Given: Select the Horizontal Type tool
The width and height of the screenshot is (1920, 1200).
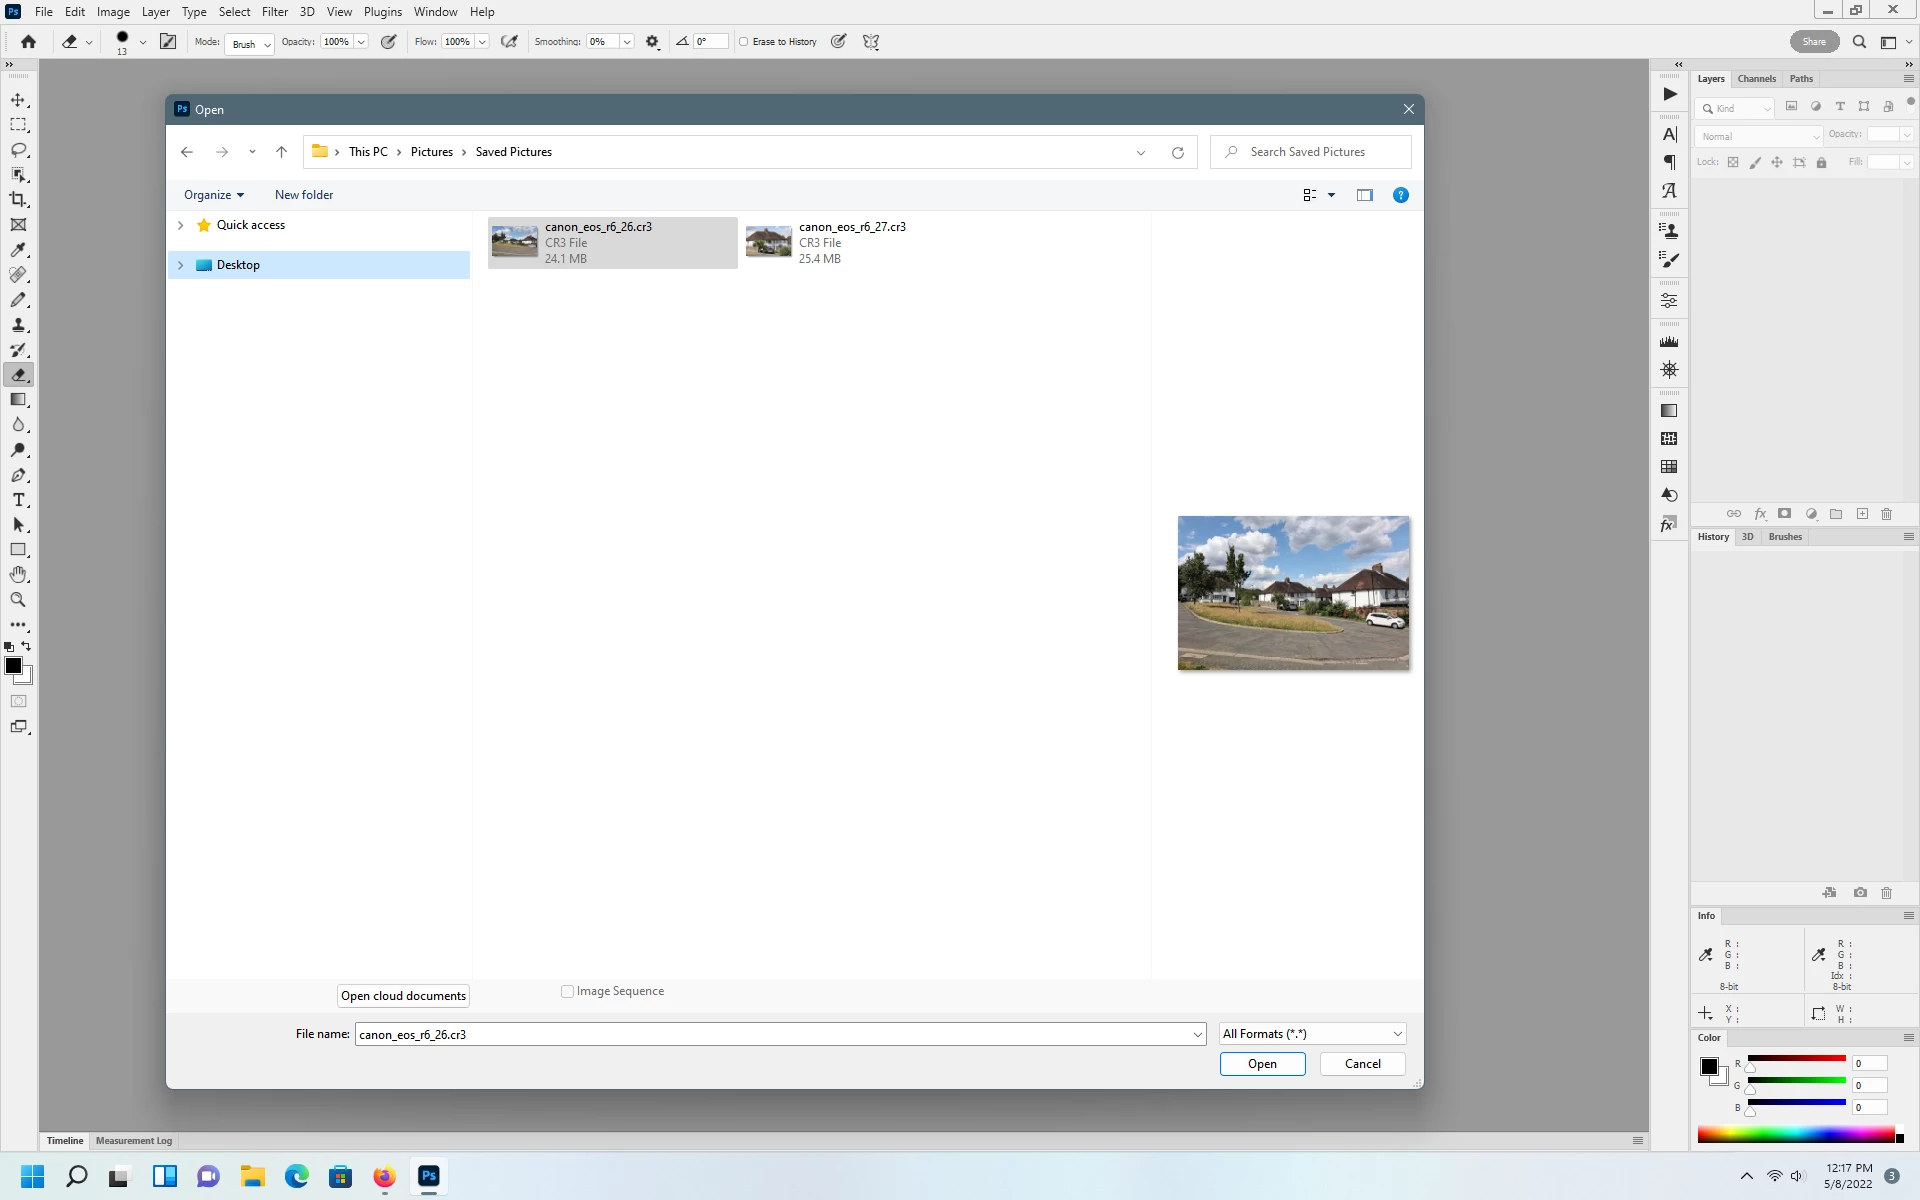Looking at the screenshot, I should (x=18, y=500).
